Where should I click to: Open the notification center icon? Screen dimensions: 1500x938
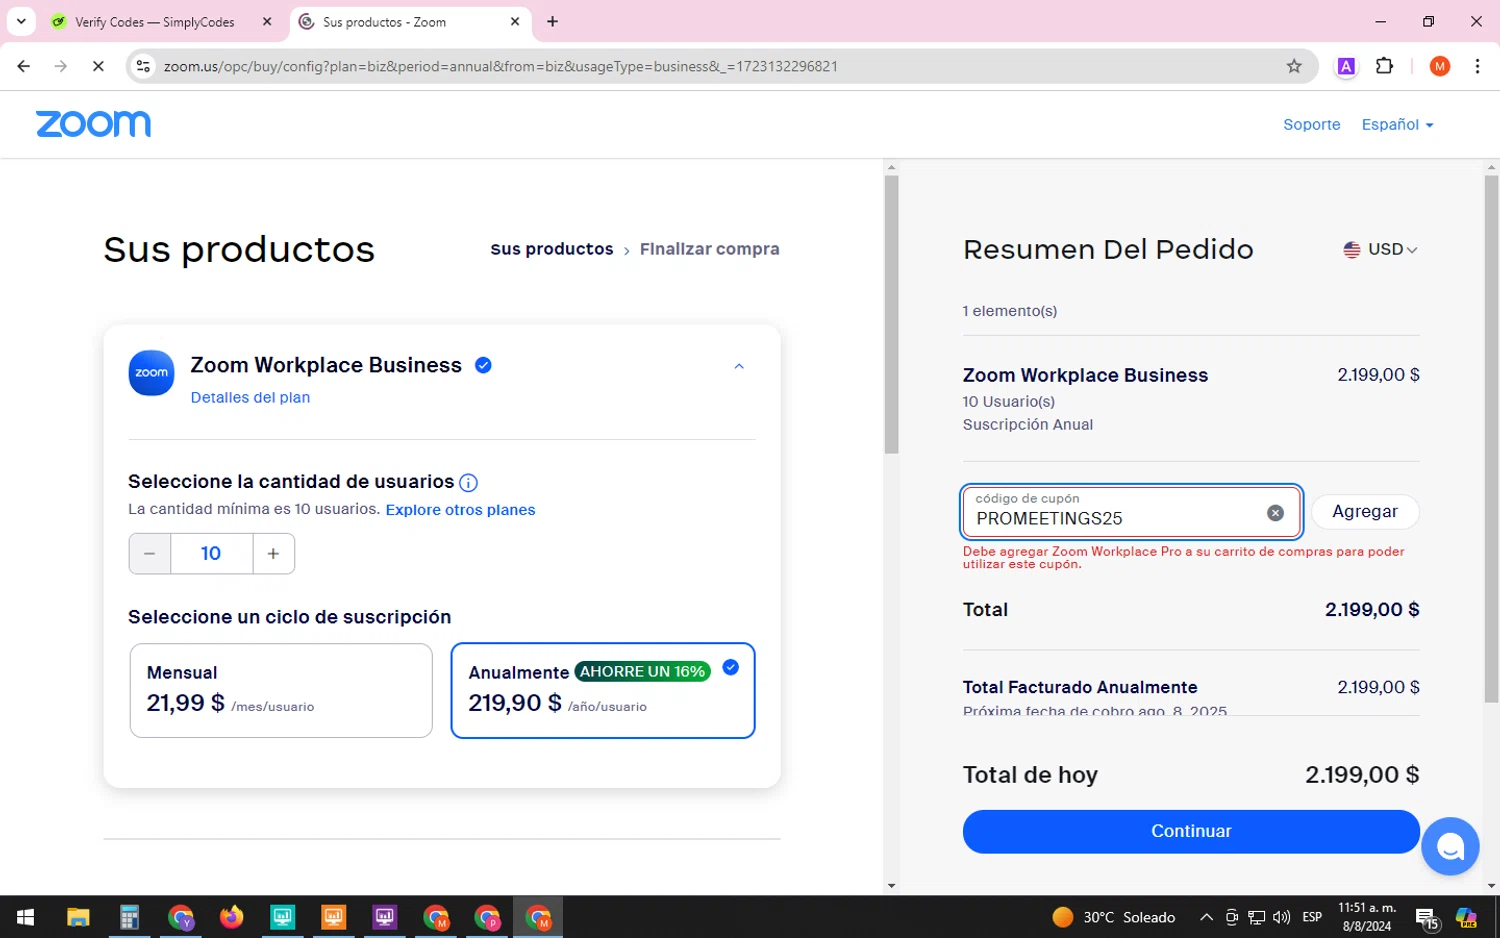[1427, 917]
